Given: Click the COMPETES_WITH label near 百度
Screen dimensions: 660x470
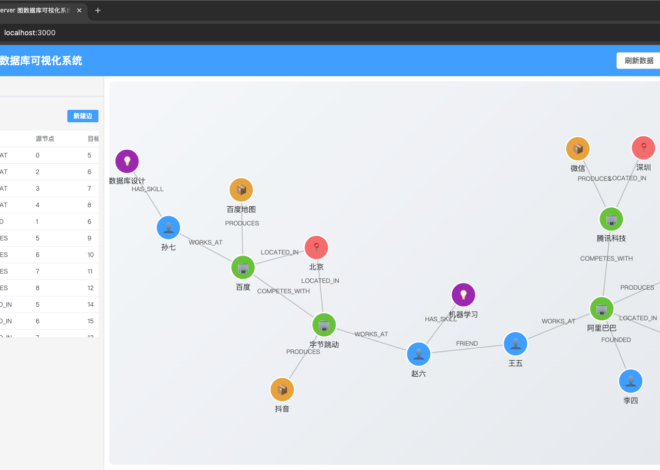Looking at the screenshot, I should pos(284,291).
